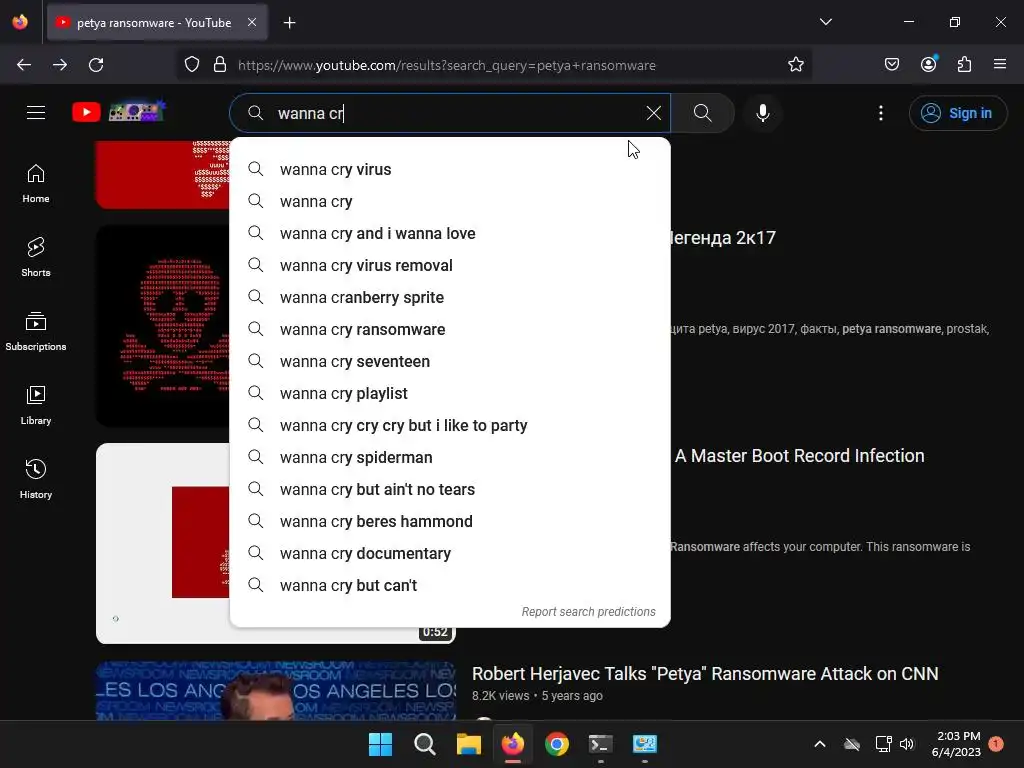Open volume control in system tray
This screenshot has width=1024, height=768.
click(x=906, y=744)
